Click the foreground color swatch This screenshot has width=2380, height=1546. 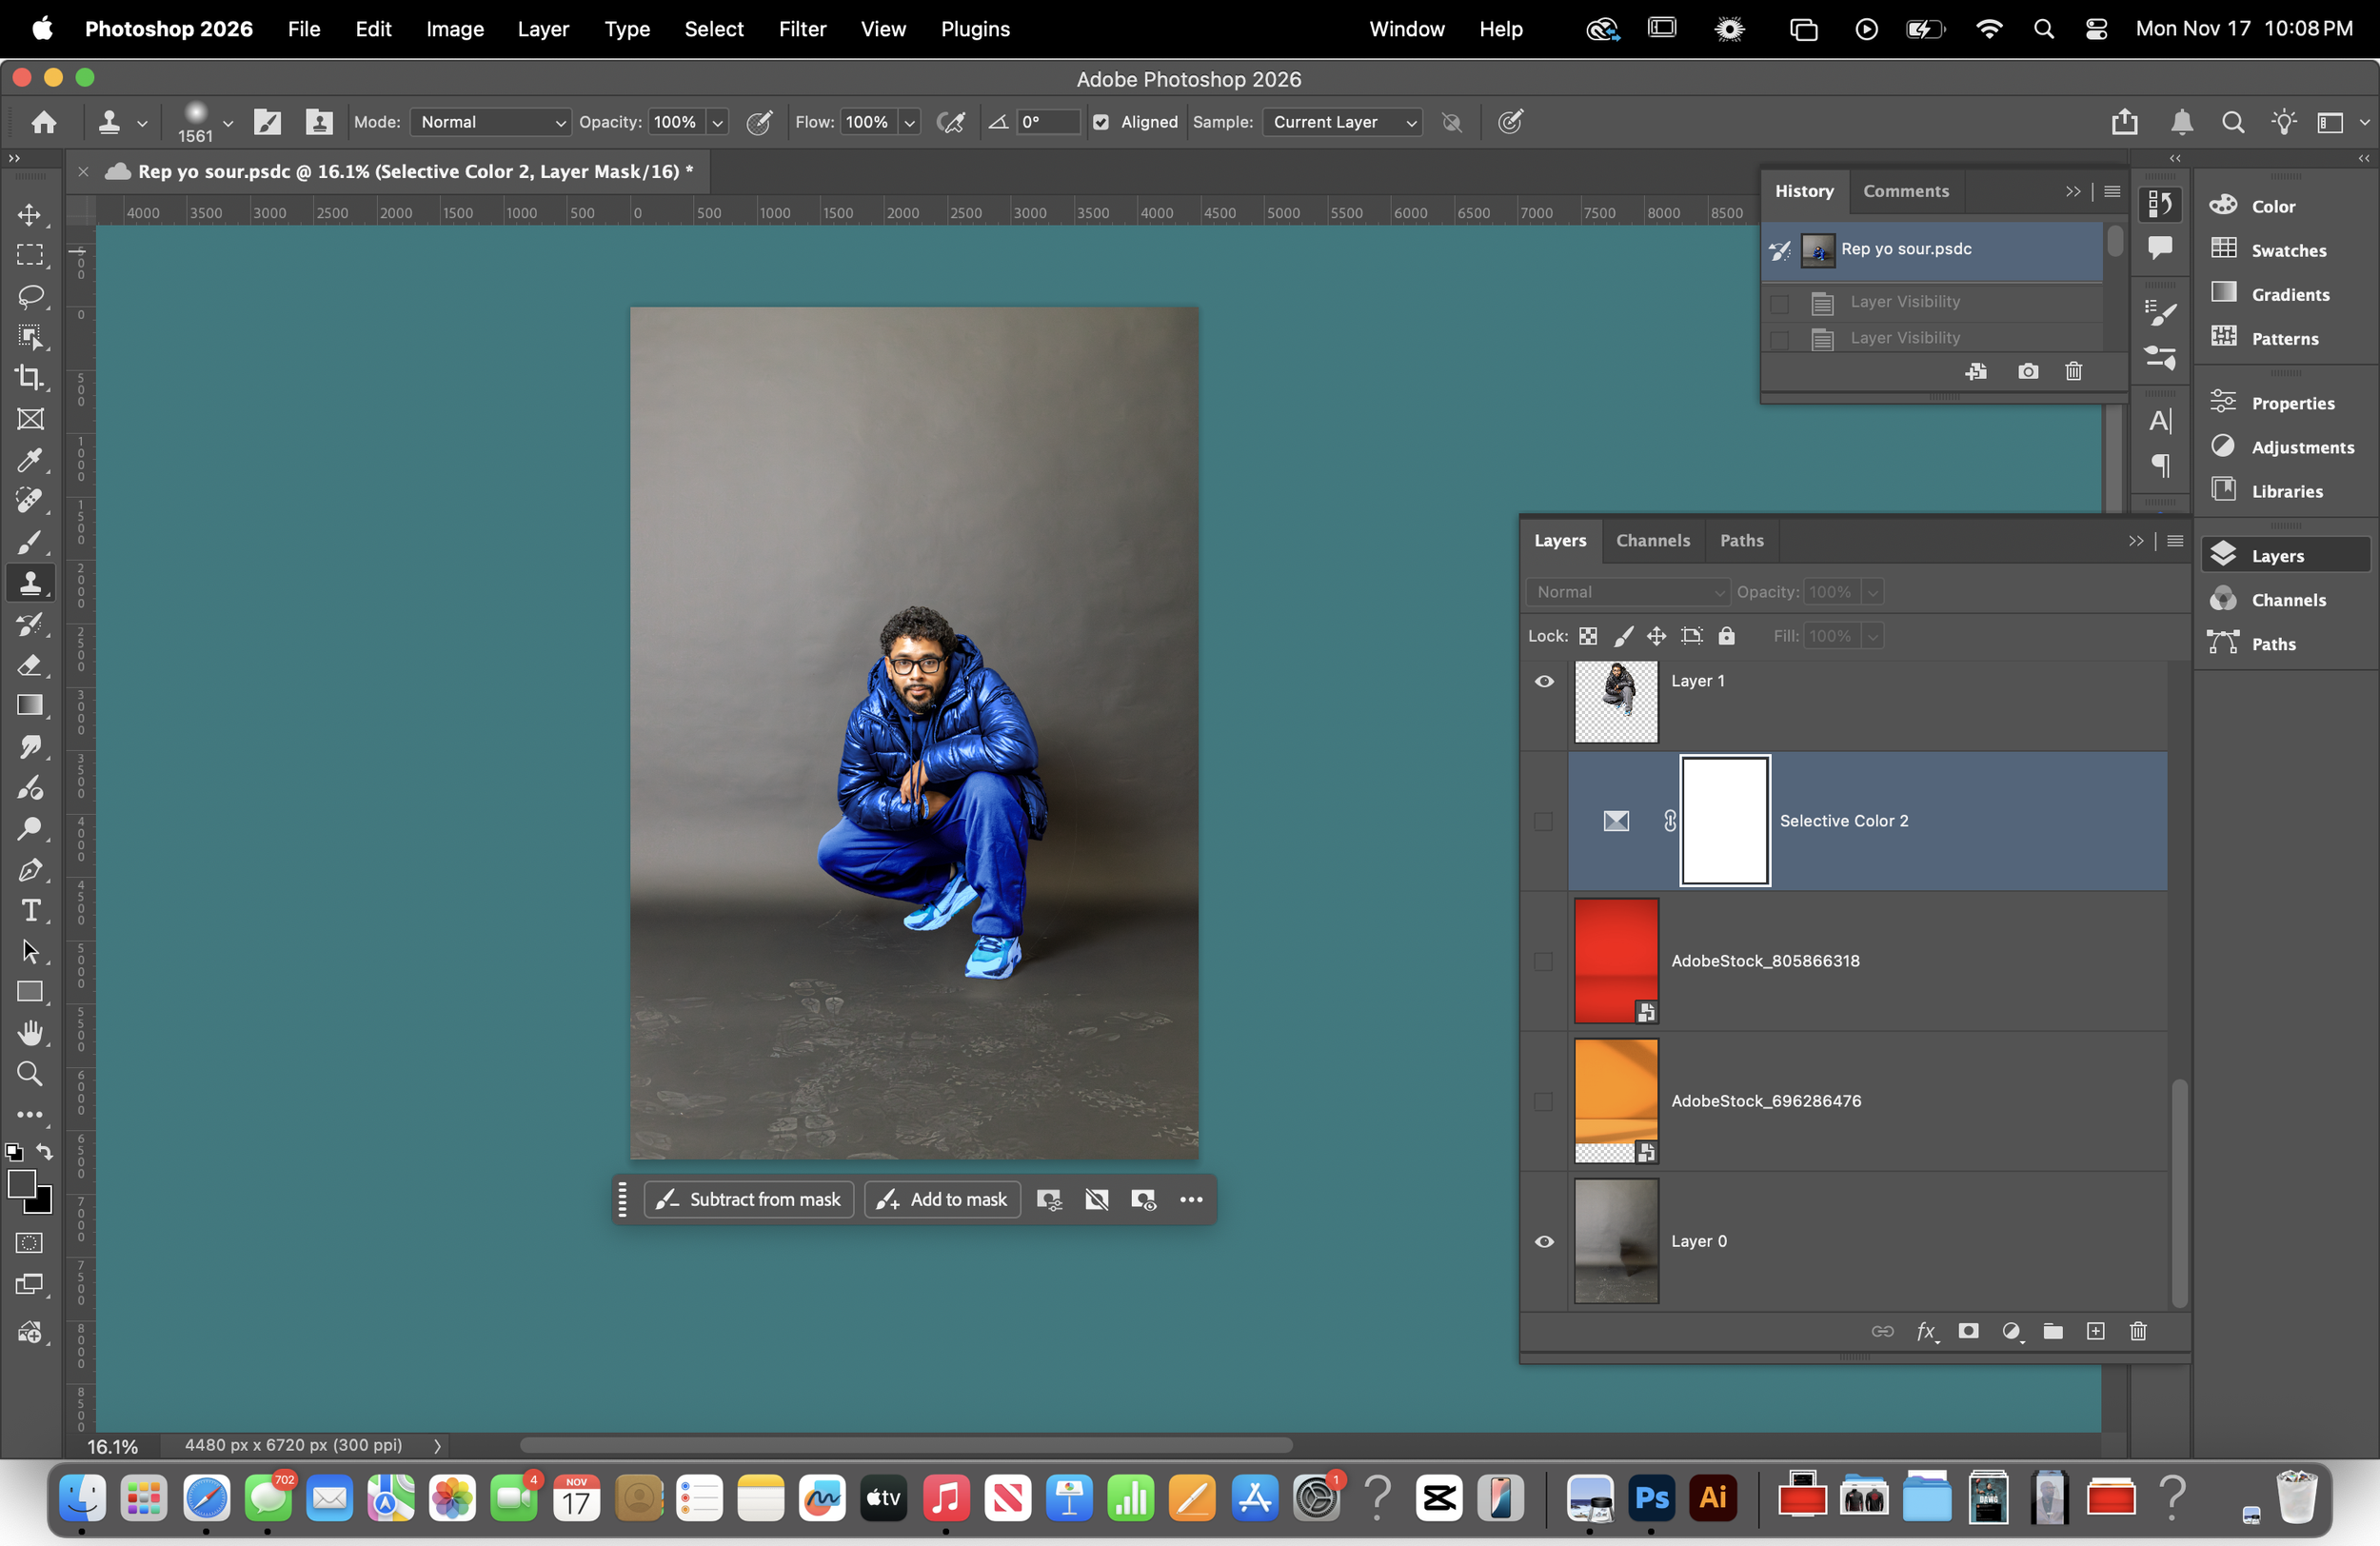click(20, 1183)
